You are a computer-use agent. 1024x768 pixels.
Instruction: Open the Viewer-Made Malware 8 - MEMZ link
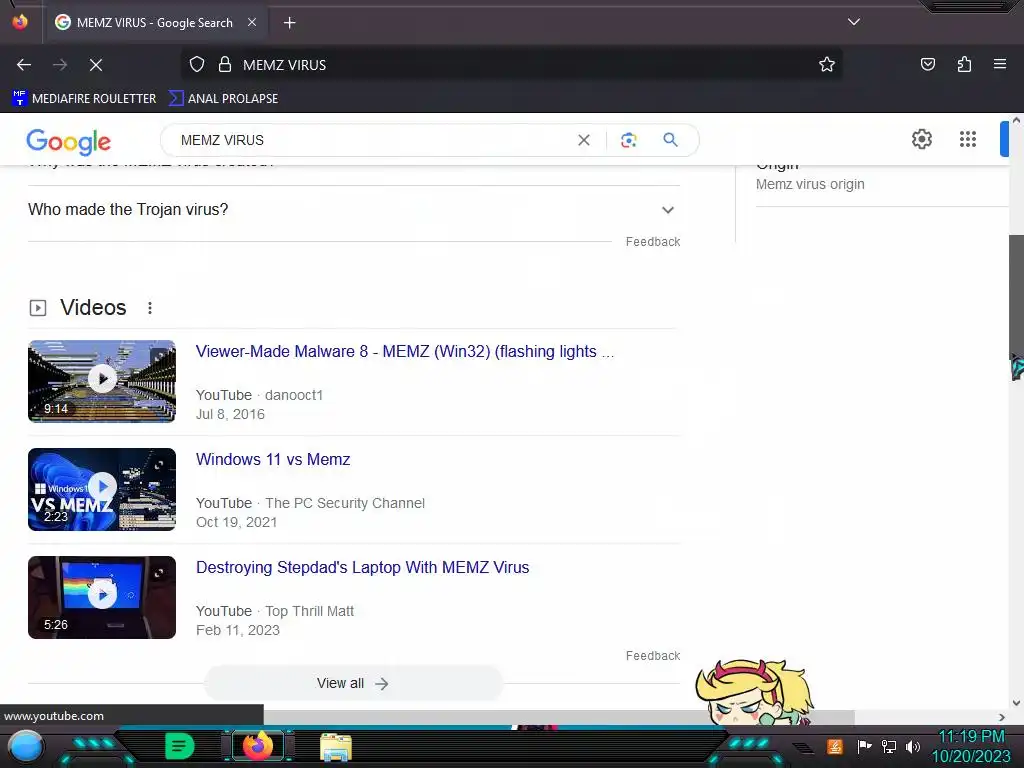(405, 351)
